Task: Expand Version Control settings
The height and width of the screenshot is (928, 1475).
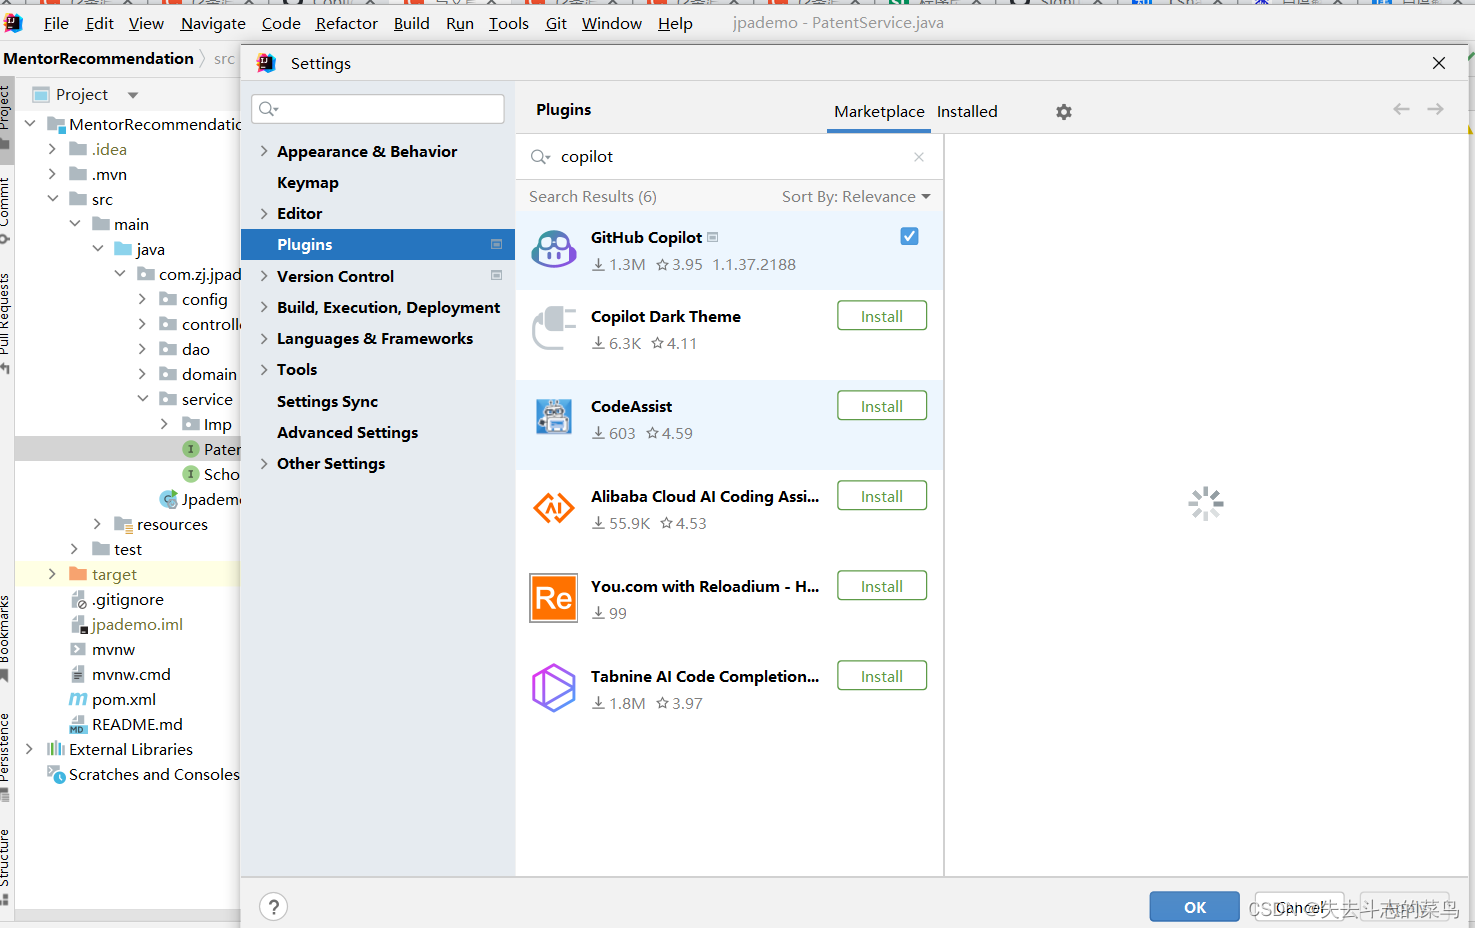Action: coord(264,276)
